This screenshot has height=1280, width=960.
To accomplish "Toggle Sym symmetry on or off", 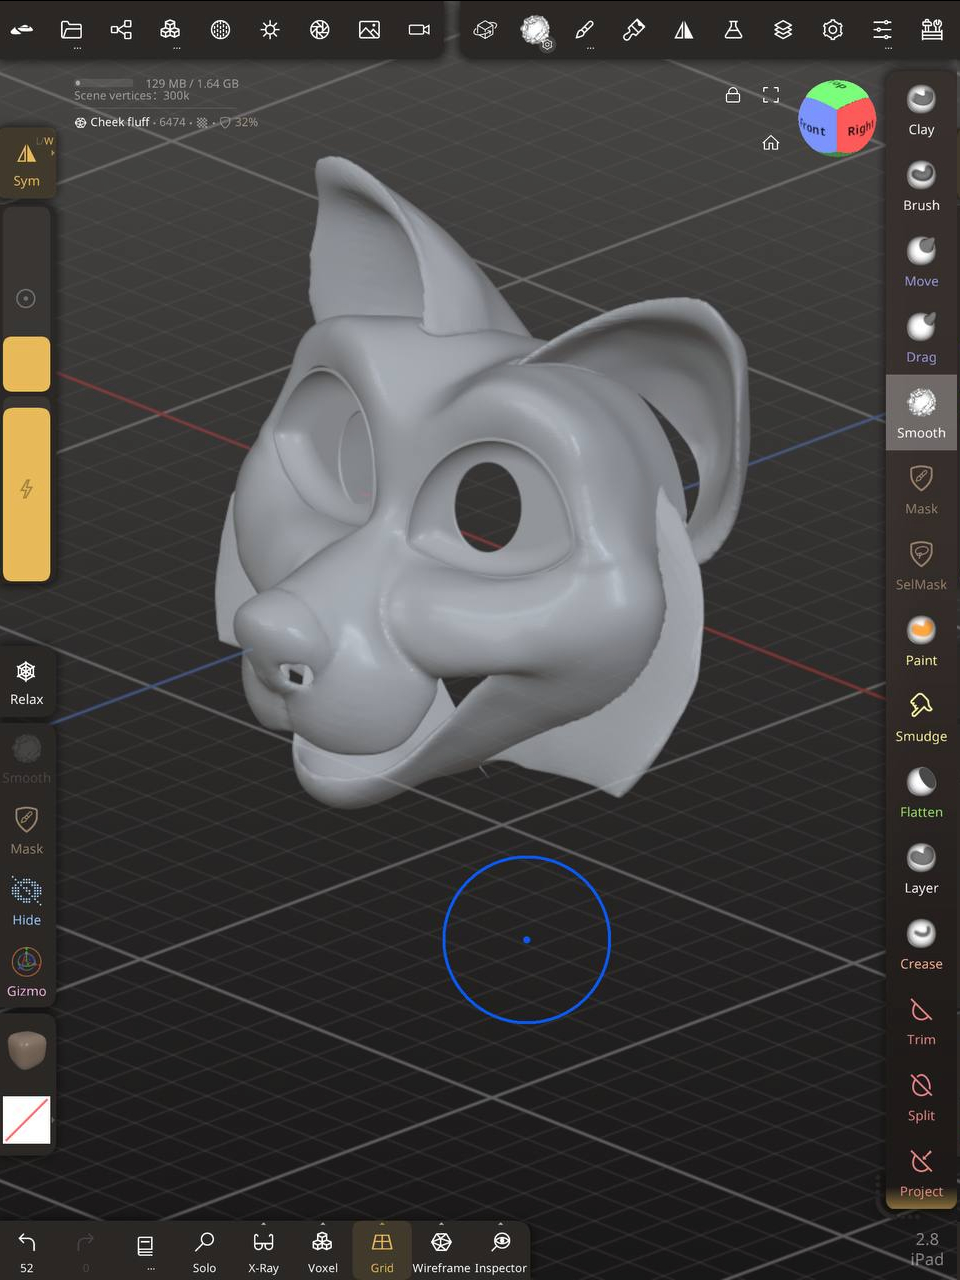I will tap(27, 163).
